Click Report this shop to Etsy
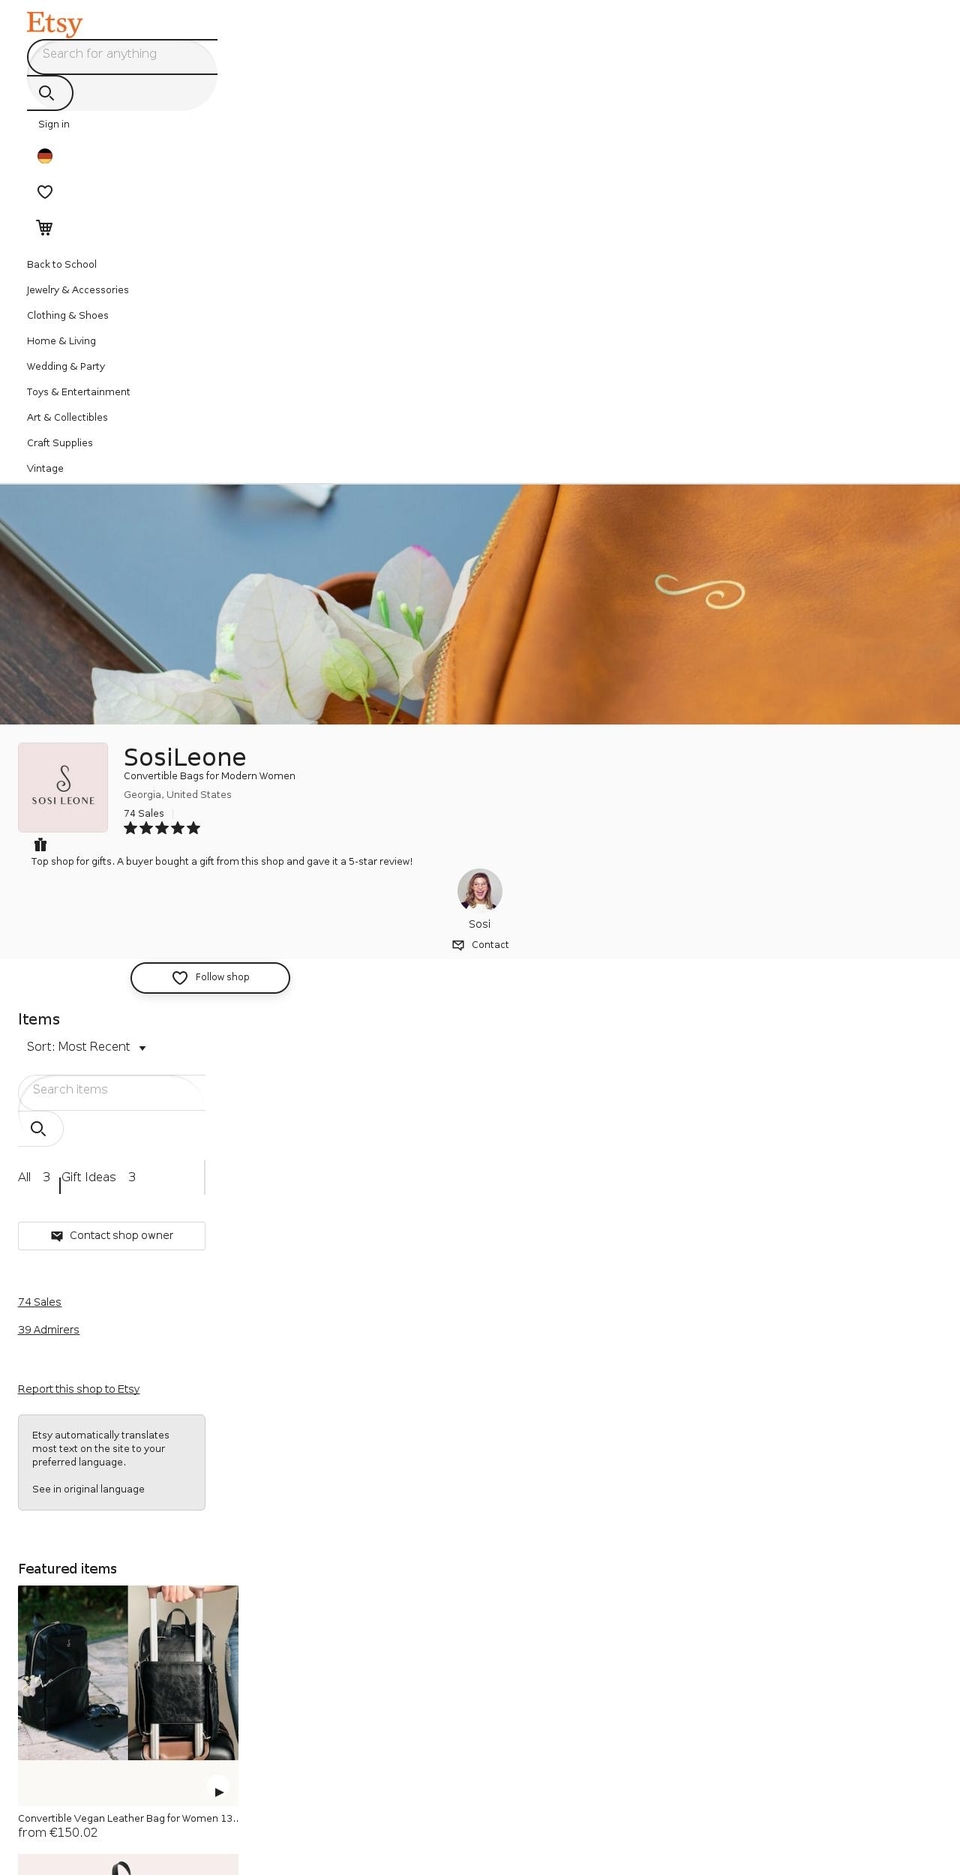 click(x=79, y=1389)
